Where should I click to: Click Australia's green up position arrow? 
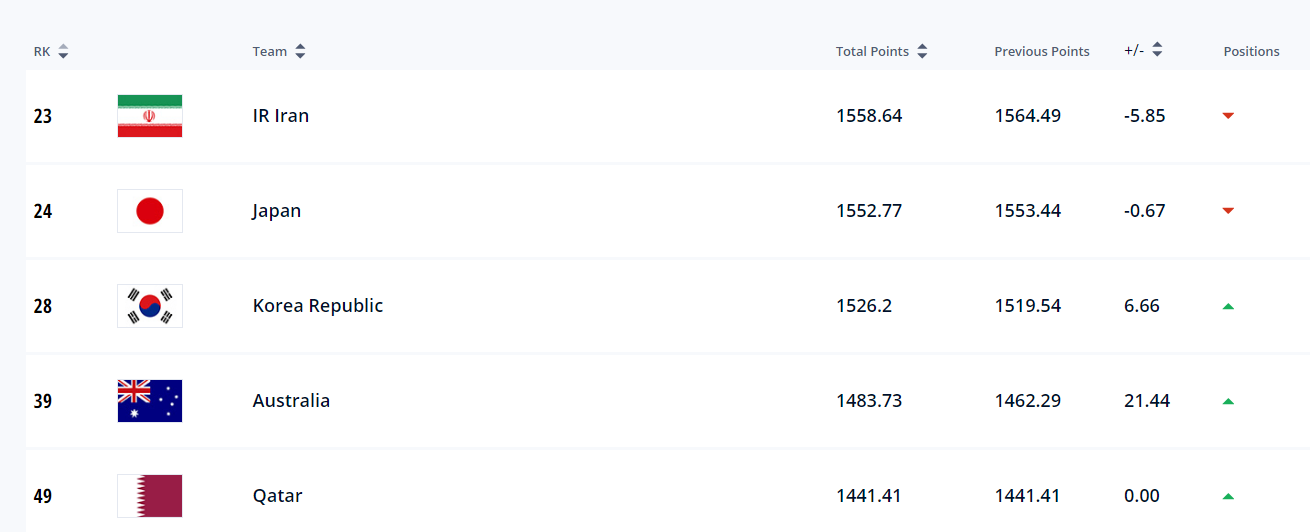click(x=1228, y=401)
